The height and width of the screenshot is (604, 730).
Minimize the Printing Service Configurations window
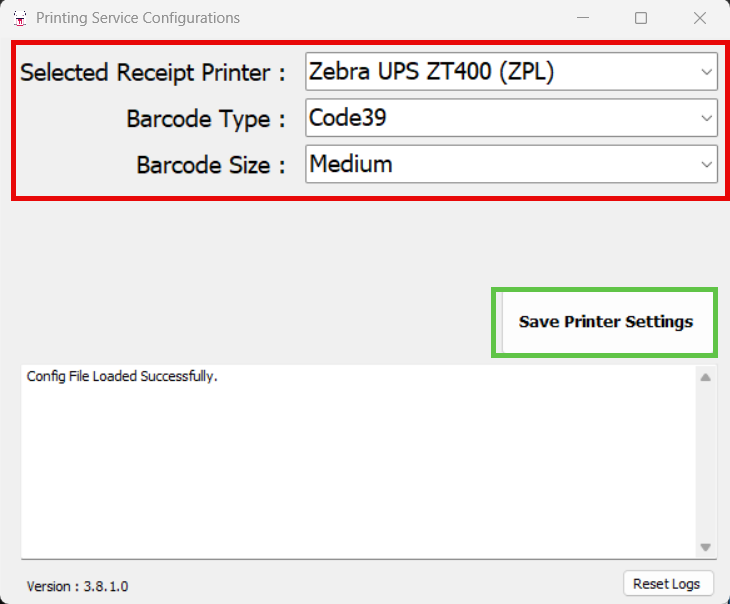[x=583, y=18]
